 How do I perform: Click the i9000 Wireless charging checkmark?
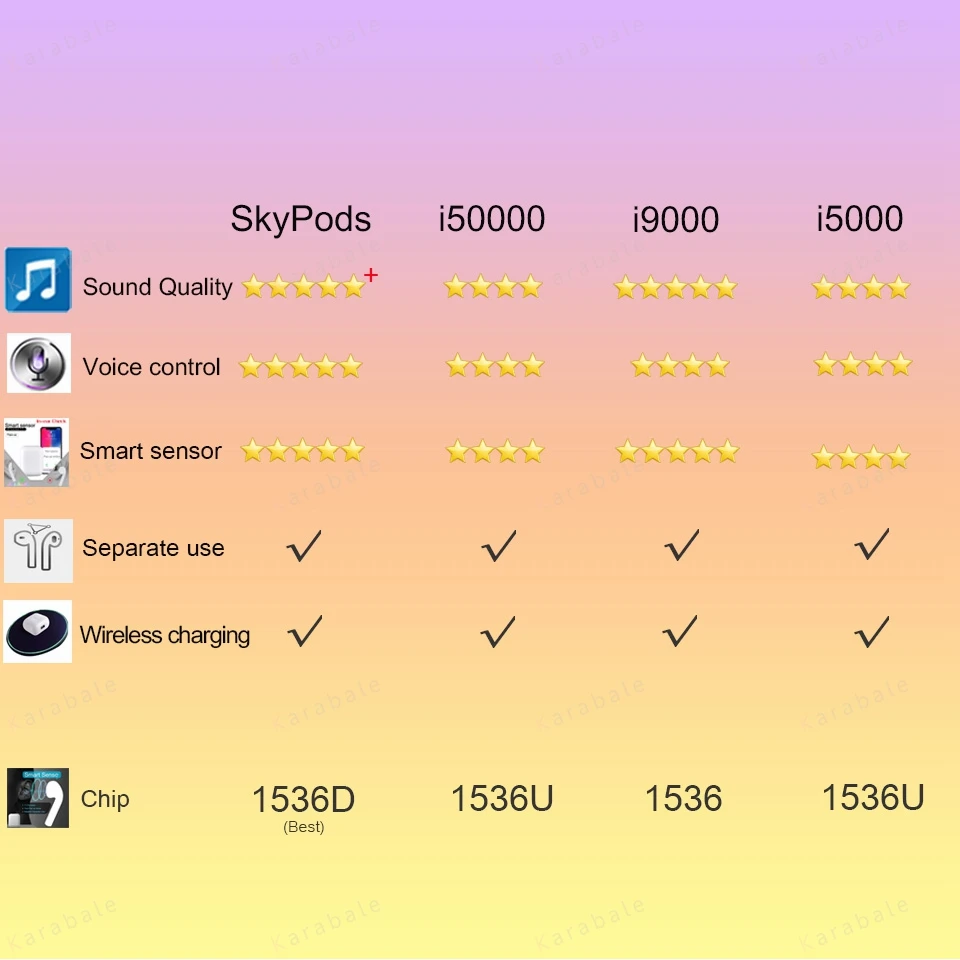[680, 631]
